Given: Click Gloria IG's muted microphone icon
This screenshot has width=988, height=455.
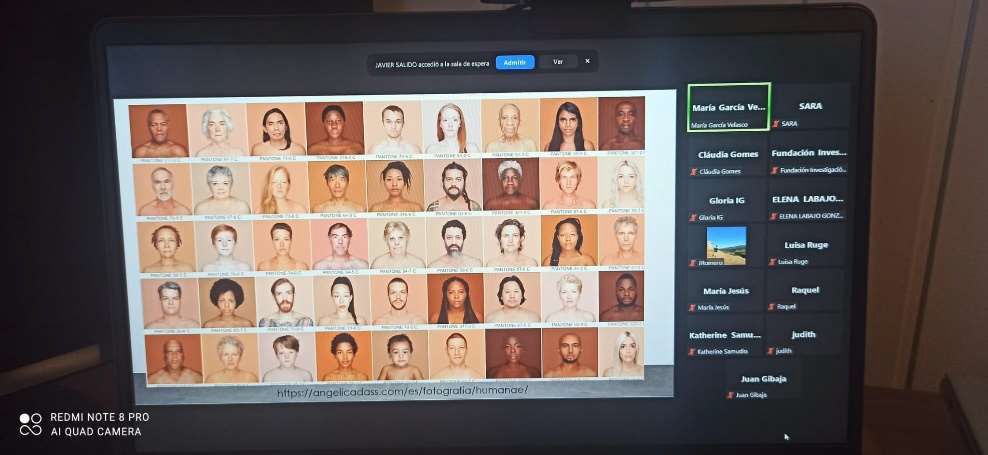Looking at the screenshot, I should (693, 217).
